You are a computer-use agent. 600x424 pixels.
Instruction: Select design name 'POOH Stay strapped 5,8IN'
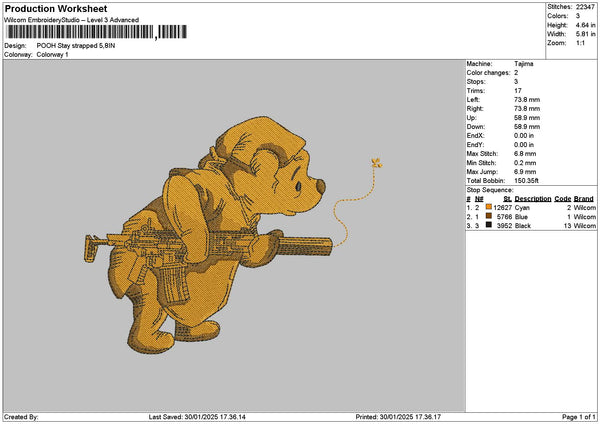[76, 46]
